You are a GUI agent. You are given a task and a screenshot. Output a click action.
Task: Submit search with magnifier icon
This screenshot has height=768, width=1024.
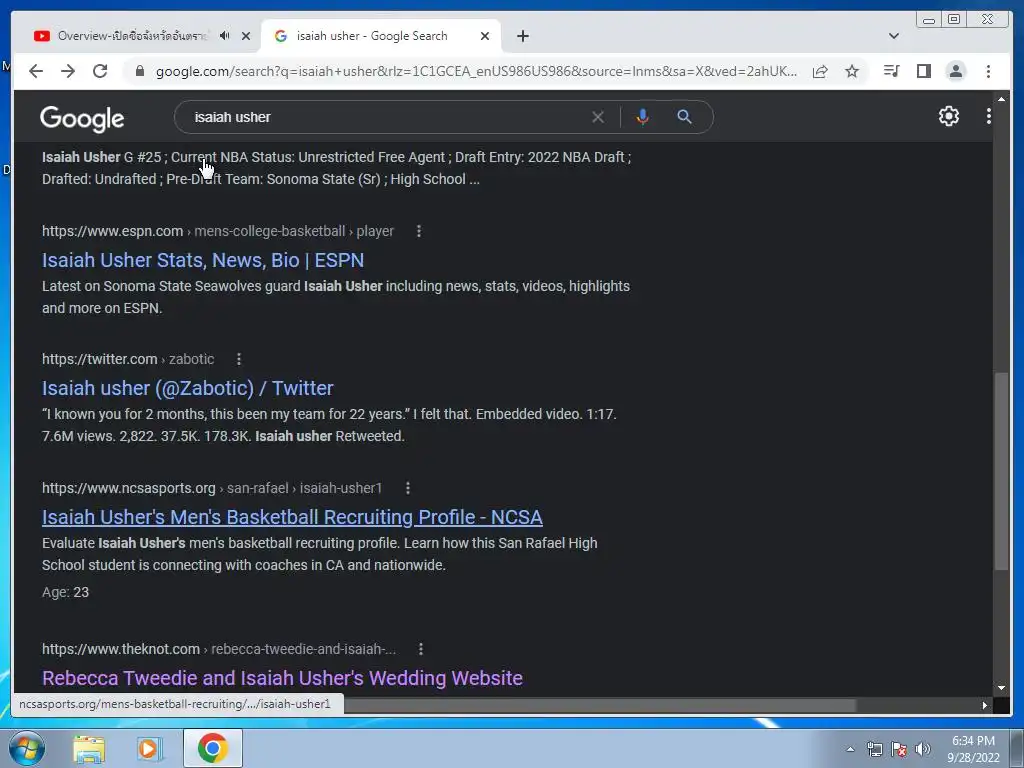pos(684,117)
